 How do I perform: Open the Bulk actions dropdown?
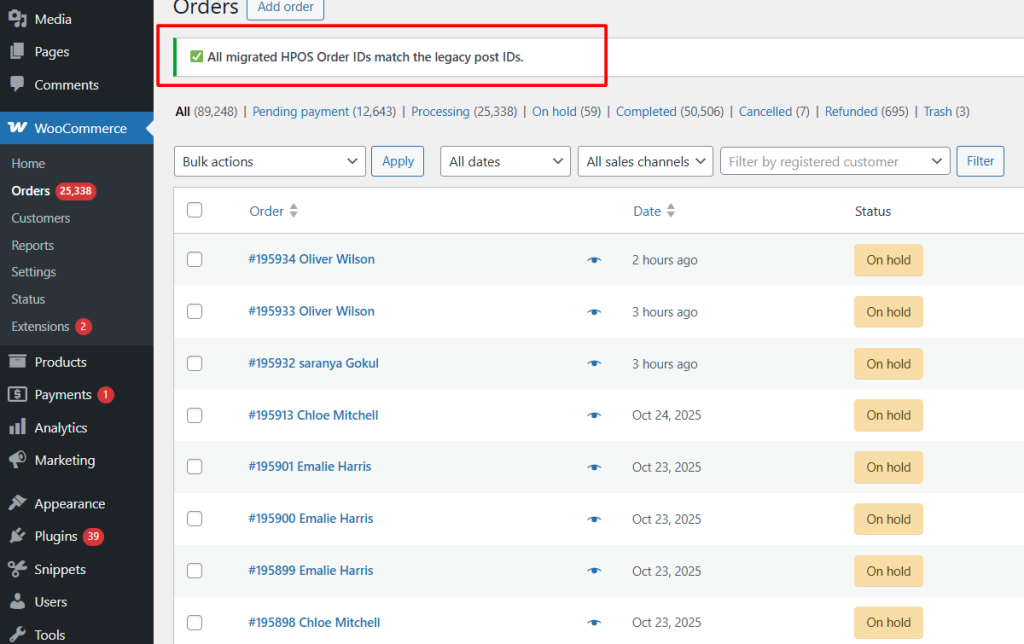tap(269, 161)
